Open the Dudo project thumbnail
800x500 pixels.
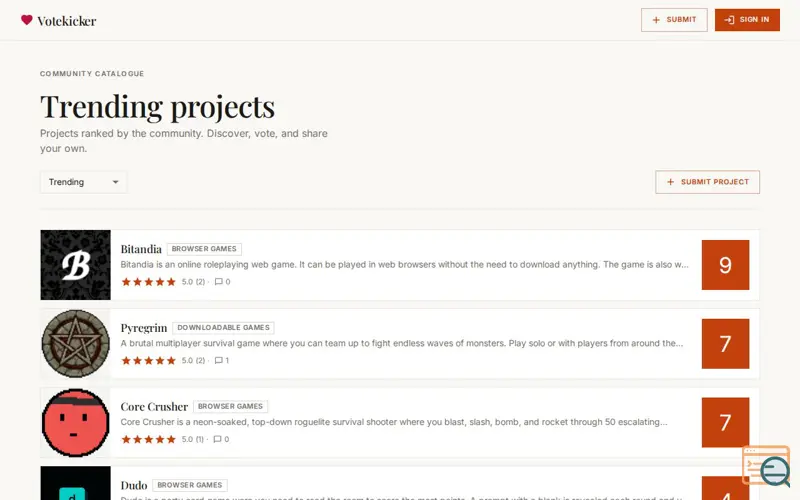click(76, 483)
